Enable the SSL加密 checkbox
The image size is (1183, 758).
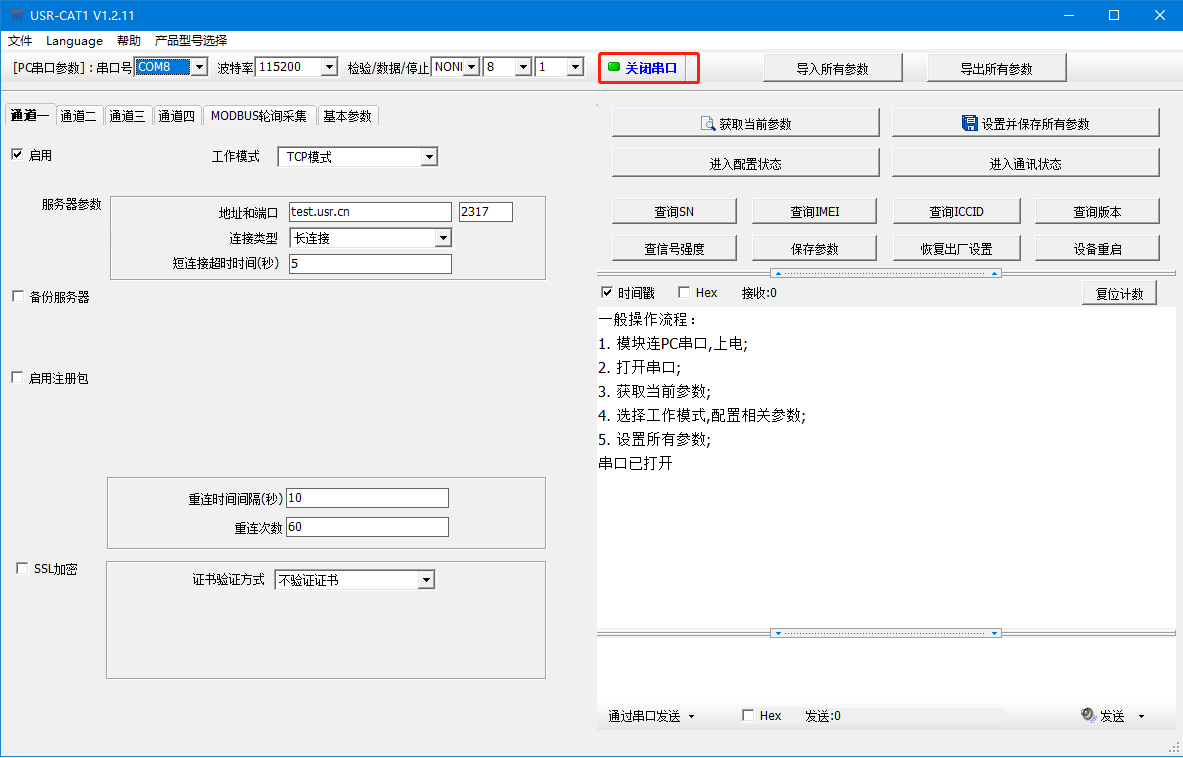coord(22,568)
